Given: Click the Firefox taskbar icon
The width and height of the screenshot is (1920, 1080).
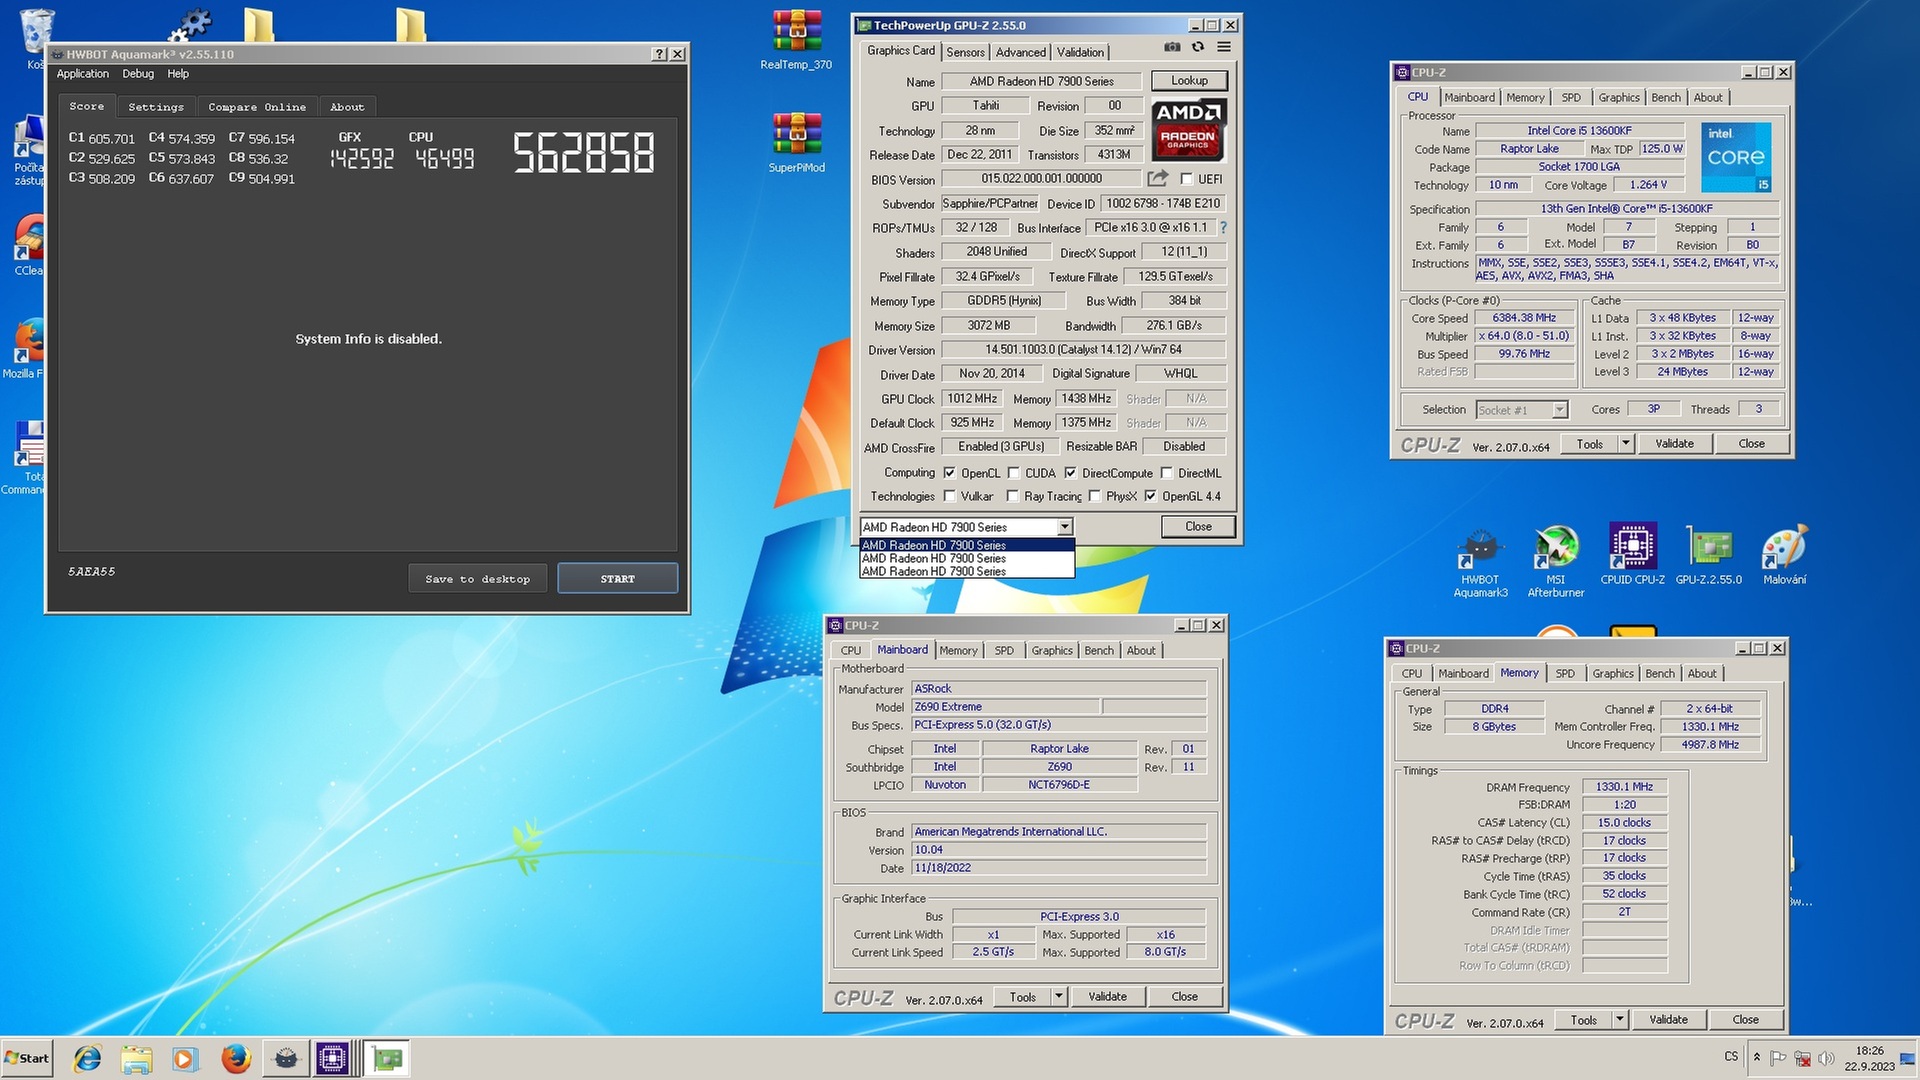Looking at the screenshot, I should pos(236,1058).
